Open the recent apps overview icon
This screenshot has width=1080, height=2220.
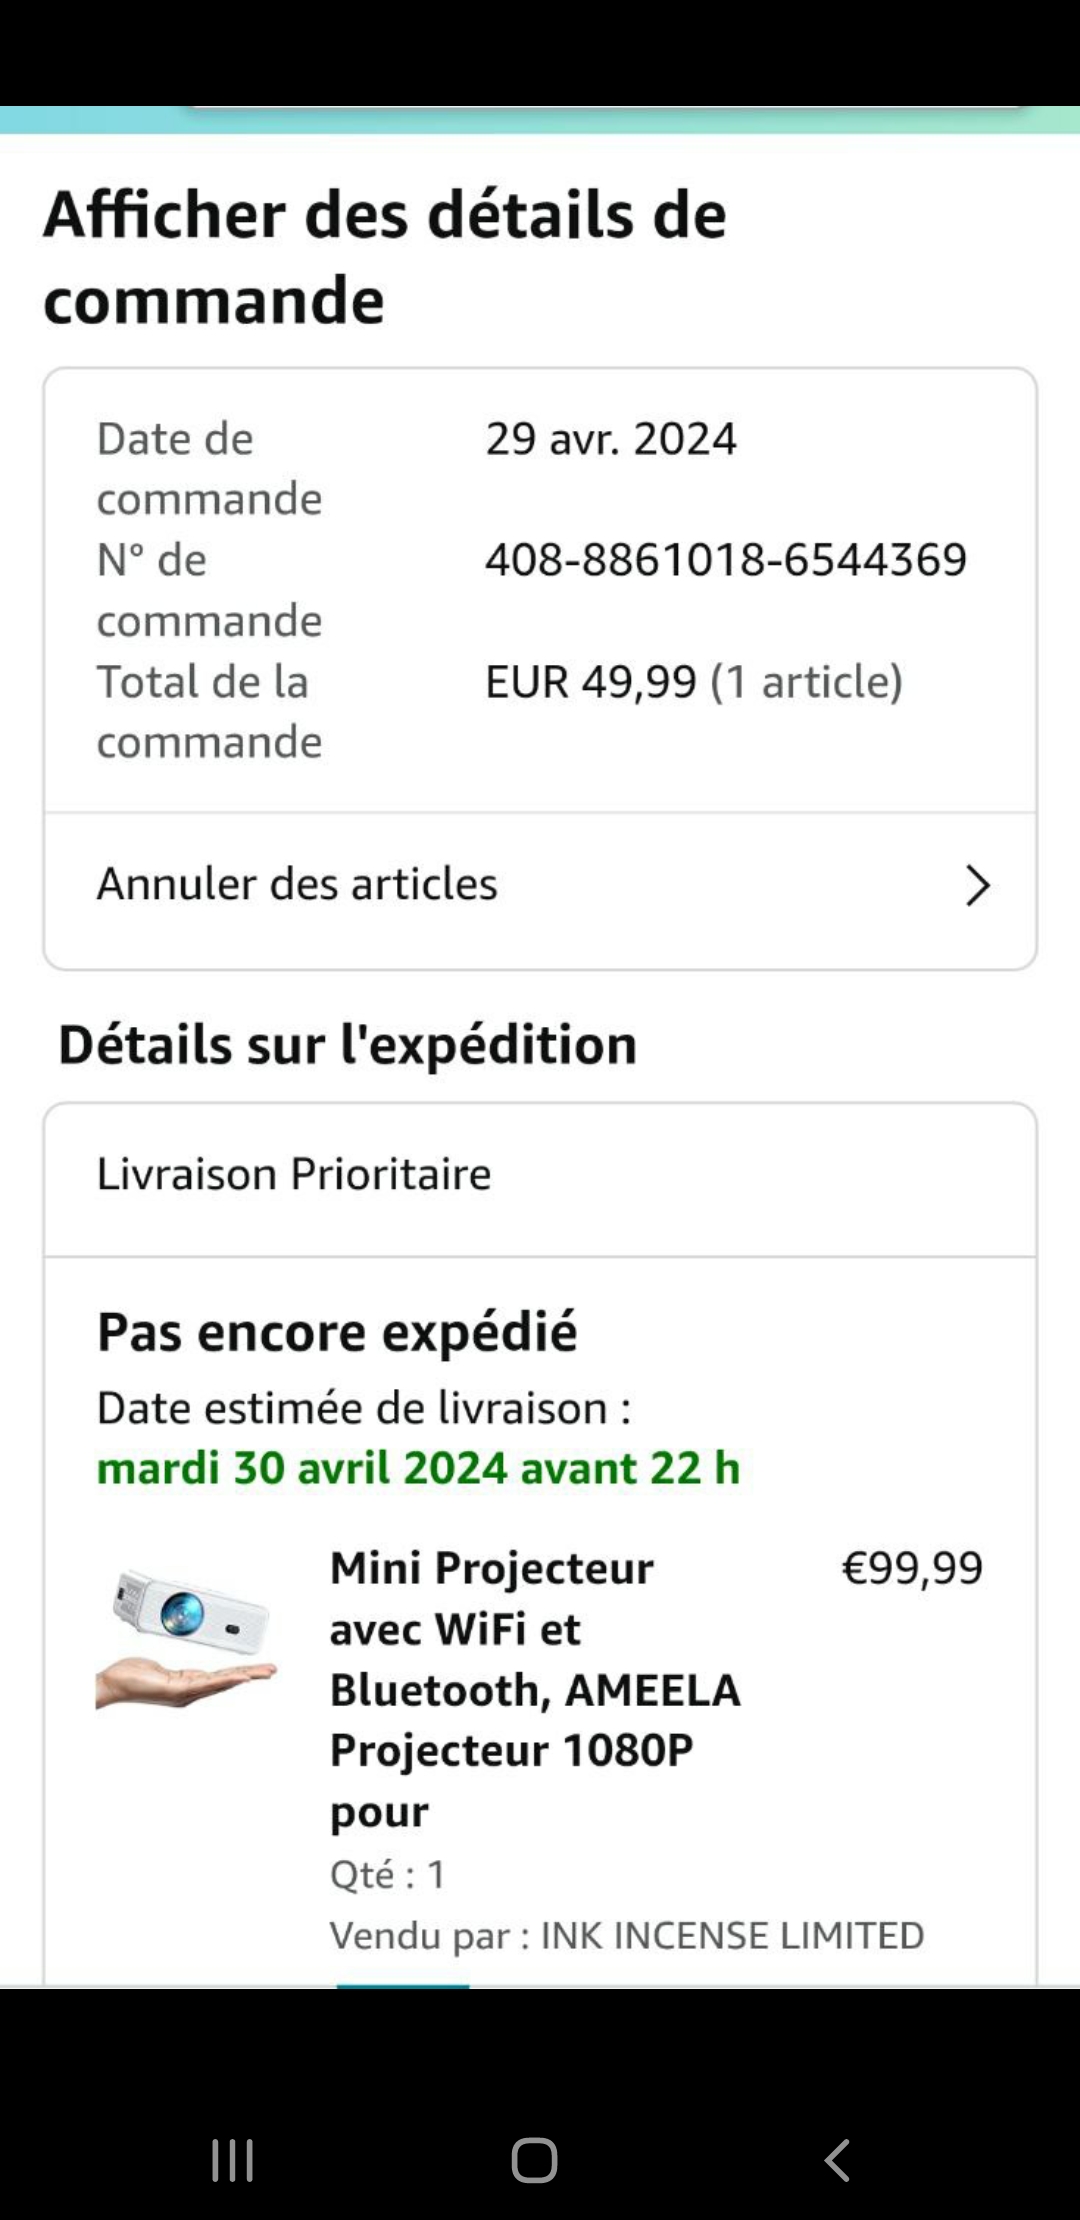tap(232, 2160)
